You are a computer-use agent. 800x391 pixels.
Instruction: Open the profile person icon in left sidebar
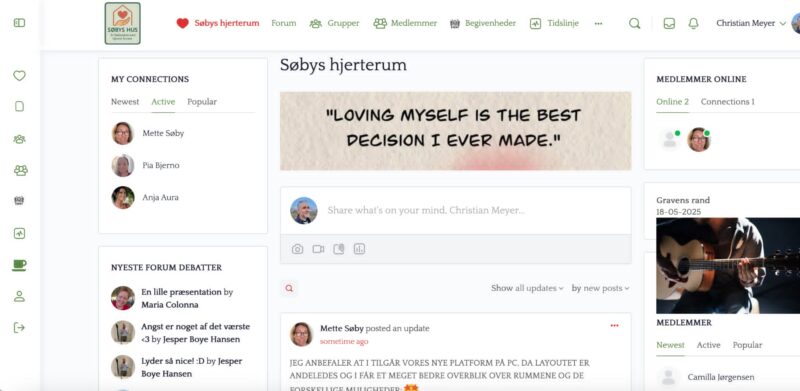(x=19, y=296)
